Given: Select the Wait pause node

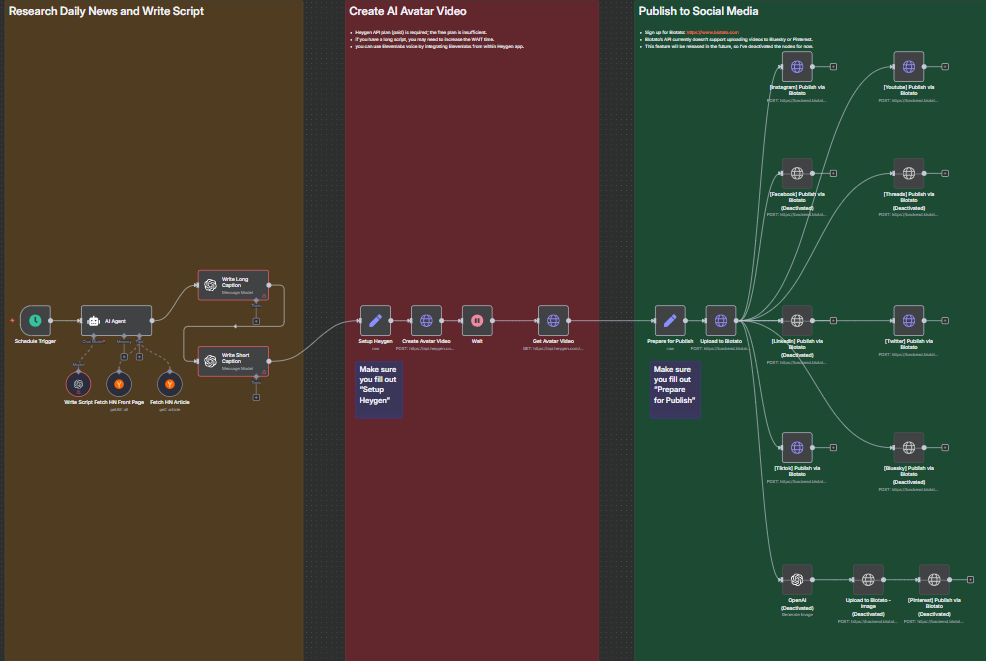Looking at the screenshot, I should click(x=477, y=321).
